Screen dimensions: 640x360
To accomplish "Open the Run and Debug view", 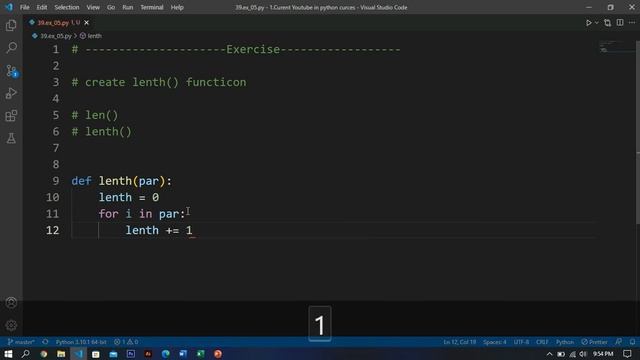I will (x=11, y=93).
